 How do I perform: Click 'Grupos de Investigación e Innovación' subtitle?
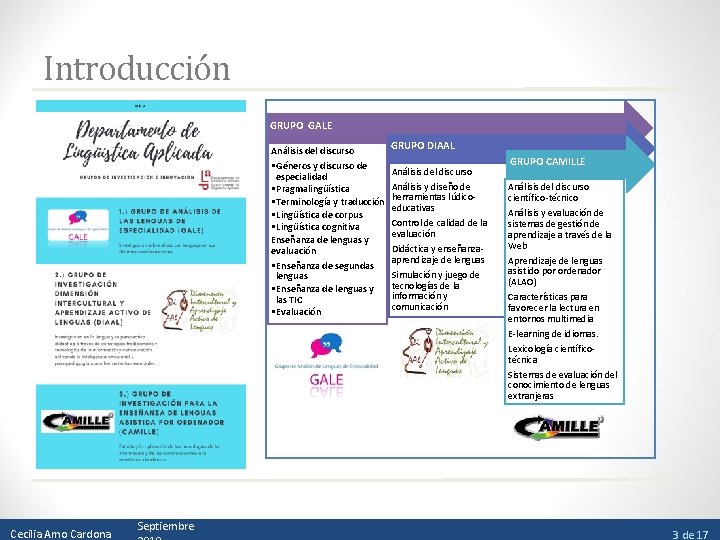(x=137, y=177)
